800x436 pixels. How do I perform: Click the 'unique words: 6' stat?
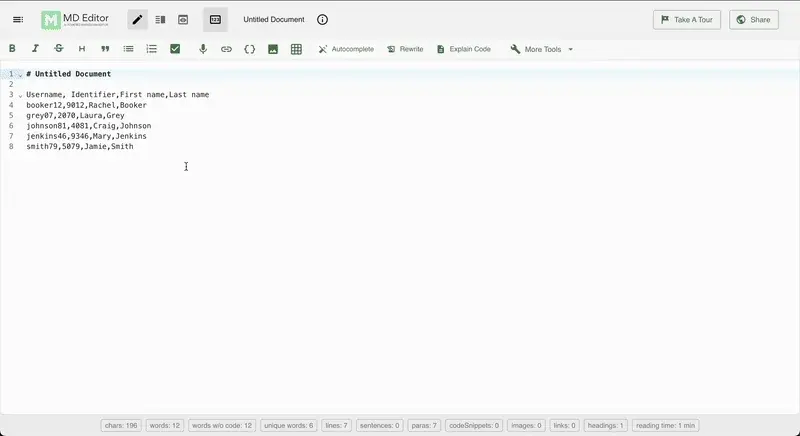288,425
